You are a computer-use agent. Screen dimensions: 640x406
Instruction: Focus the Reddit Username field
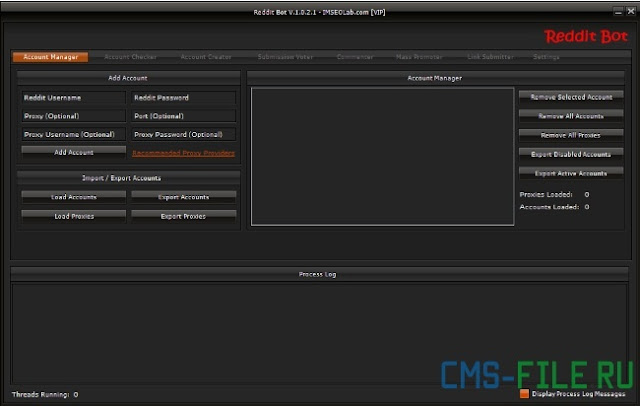pyautogui.click(x=73, y=98)
